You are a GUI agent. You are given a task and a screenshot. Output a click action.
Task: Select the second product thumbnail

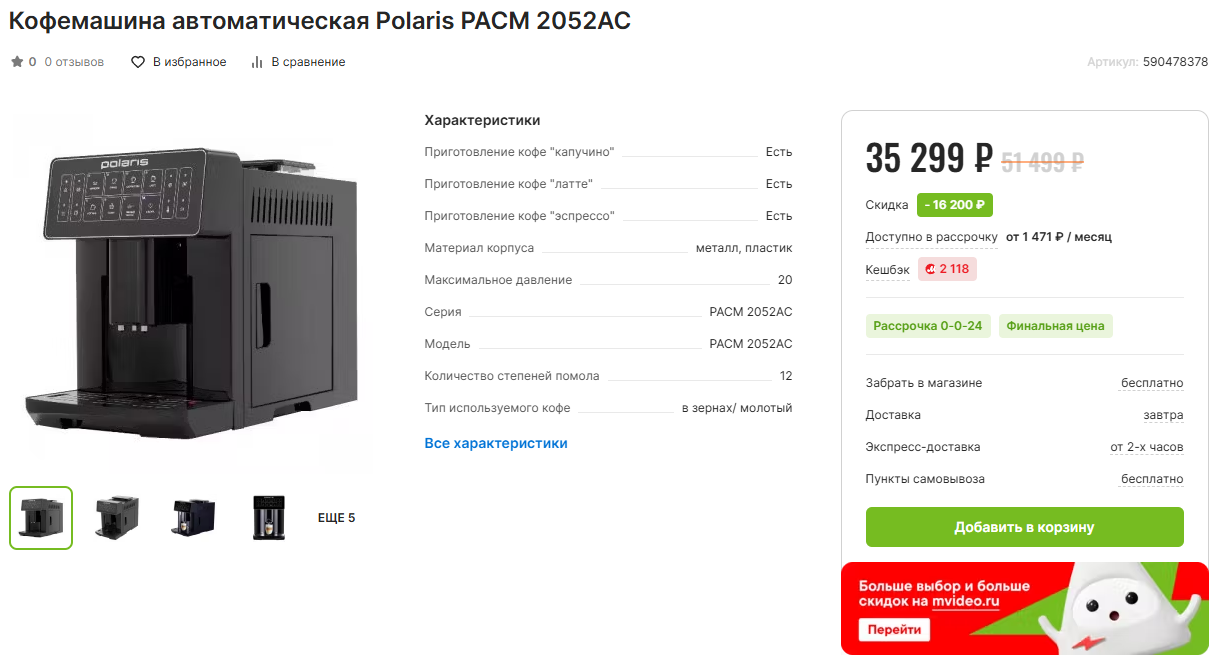[x=117, y=518]
